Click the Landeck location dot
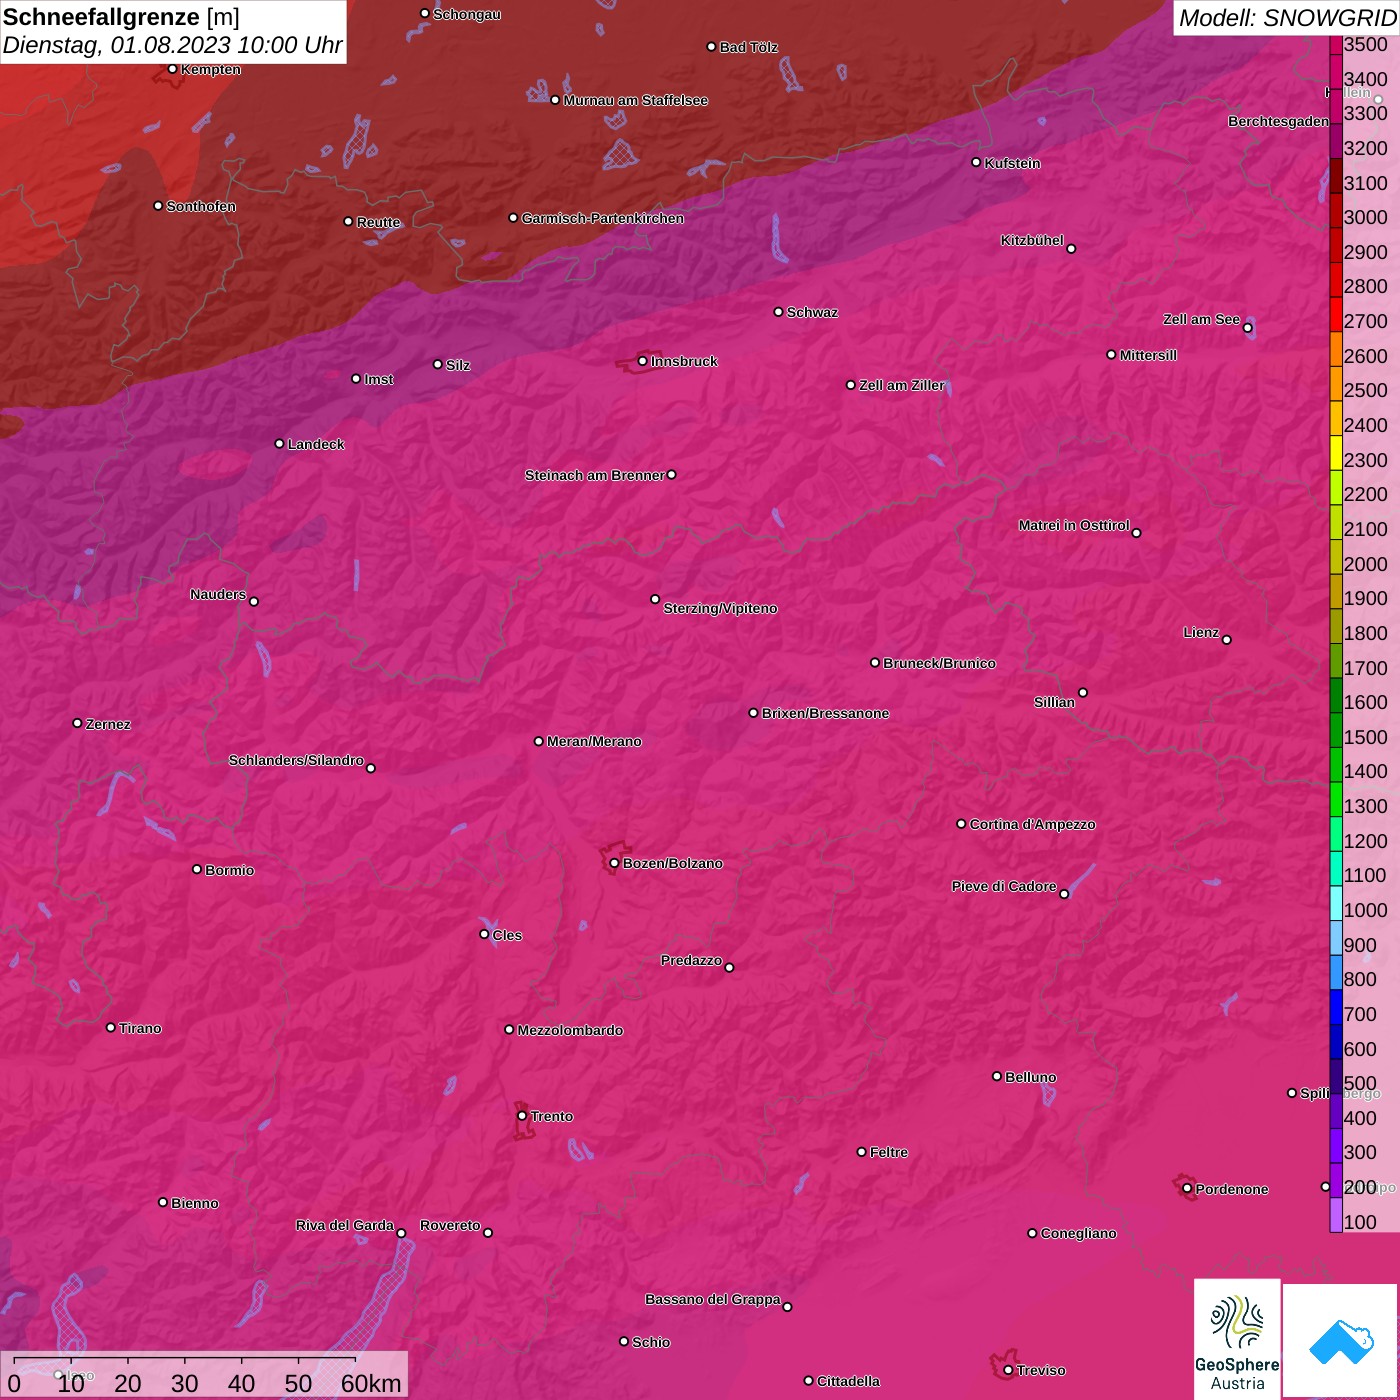 (x=279, y=443)
